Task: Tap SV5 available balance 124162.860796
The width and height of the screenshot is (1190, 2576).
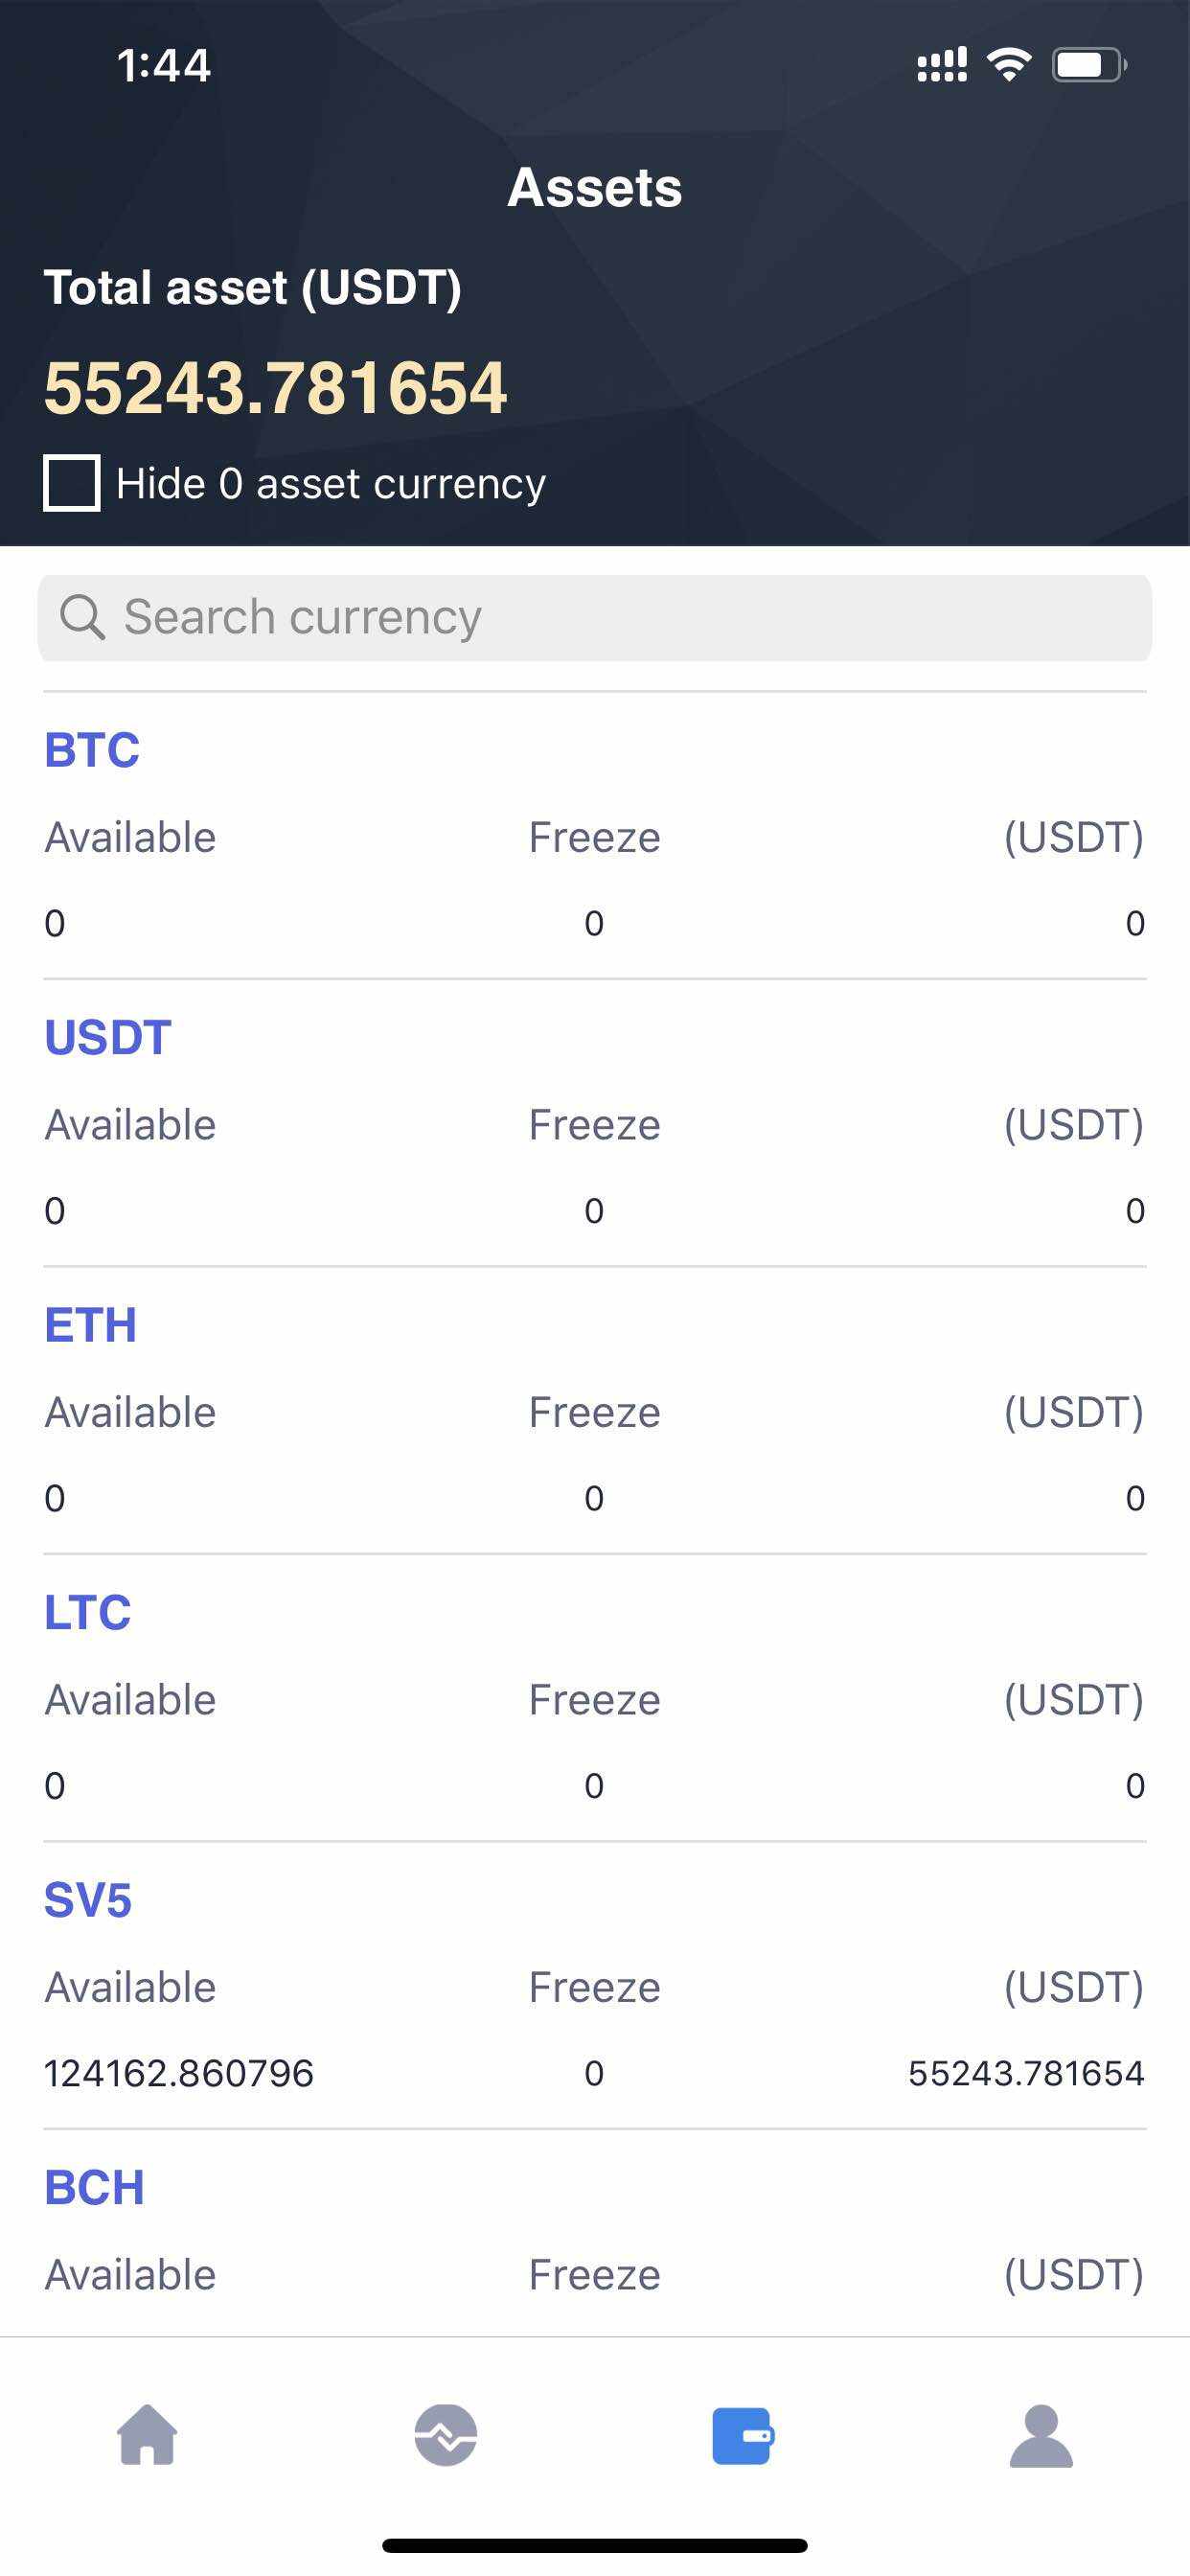Action: coord(179,2073)
